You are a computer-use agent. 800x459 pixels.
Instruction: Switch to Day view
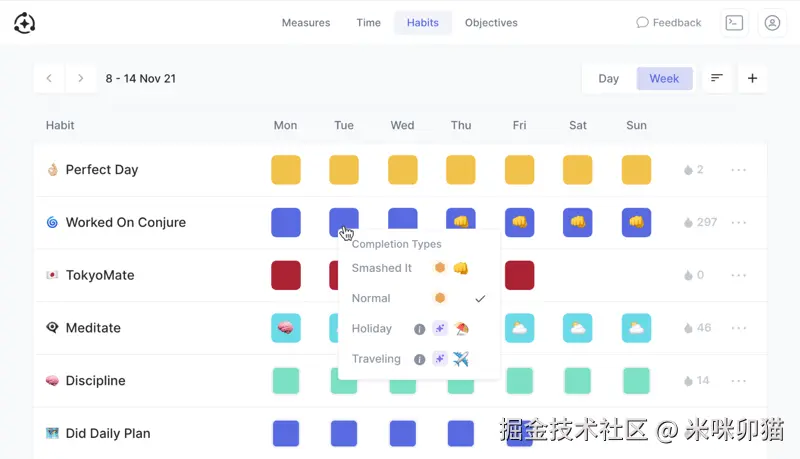[x=608, y=79]
